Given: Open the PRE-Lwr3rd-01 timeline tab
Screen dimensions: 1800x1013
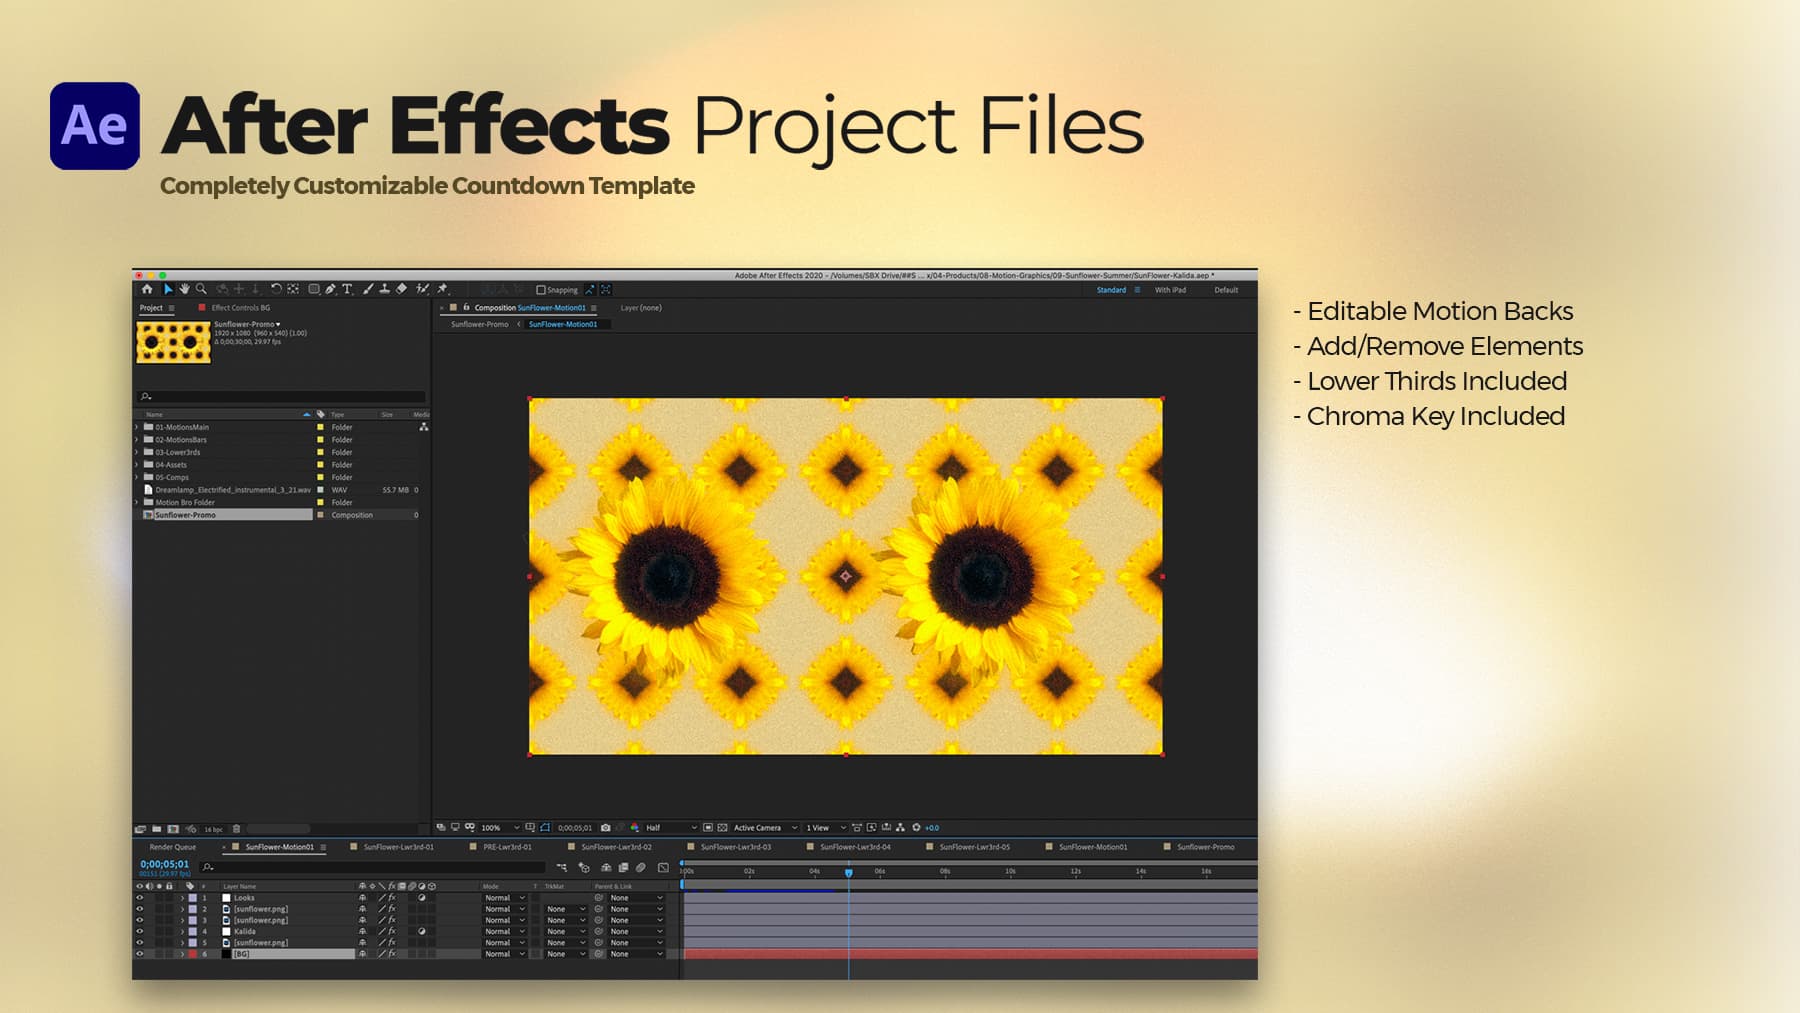Looking at the screenshot, I should [507, 847].
